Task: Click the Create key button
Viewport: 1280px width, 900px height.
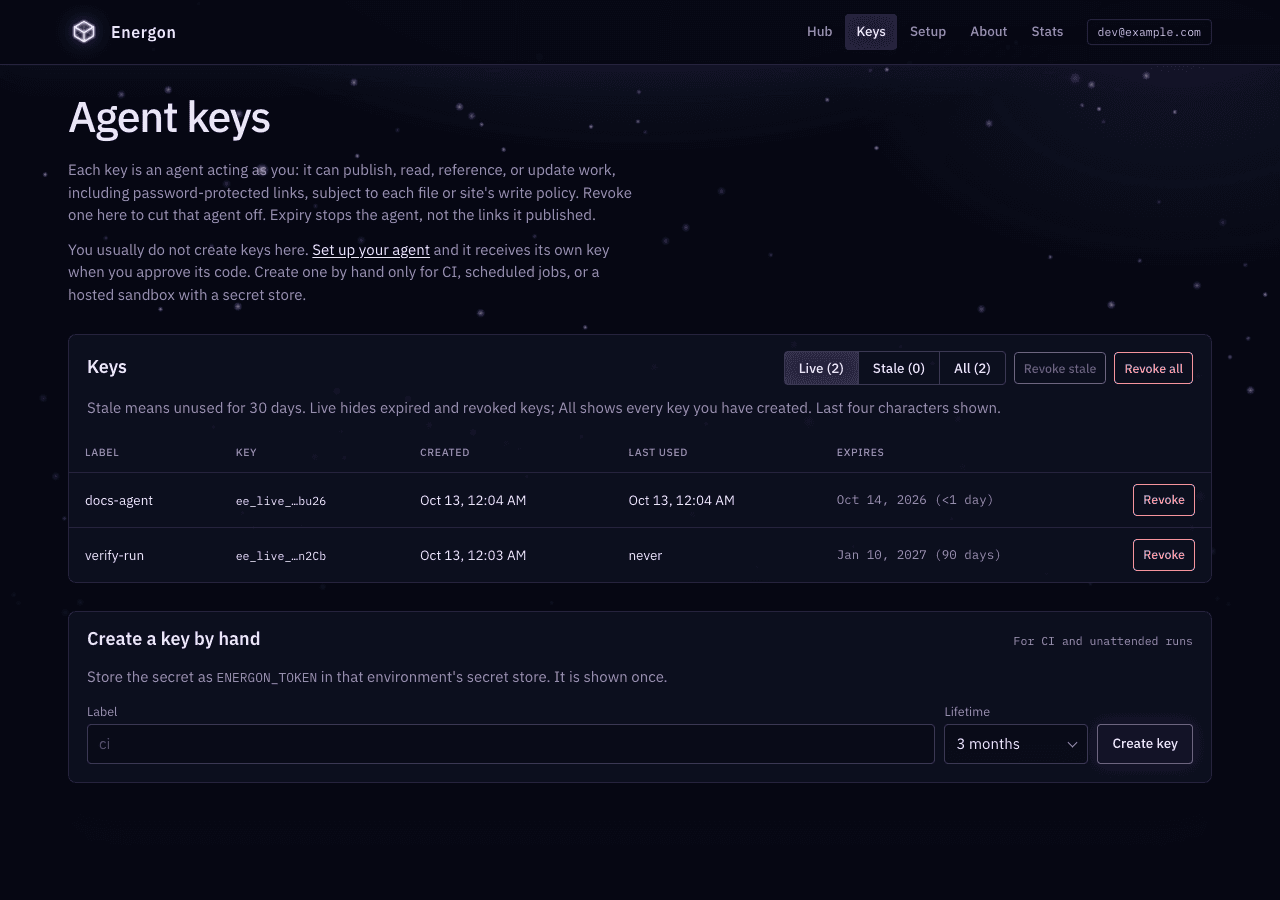Action: pyautogui.click(x=1145, y=744)
